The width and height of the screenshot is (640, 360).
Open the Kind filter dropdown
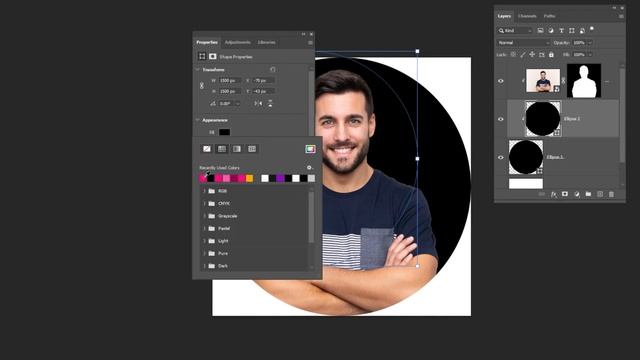click(515, 31)
